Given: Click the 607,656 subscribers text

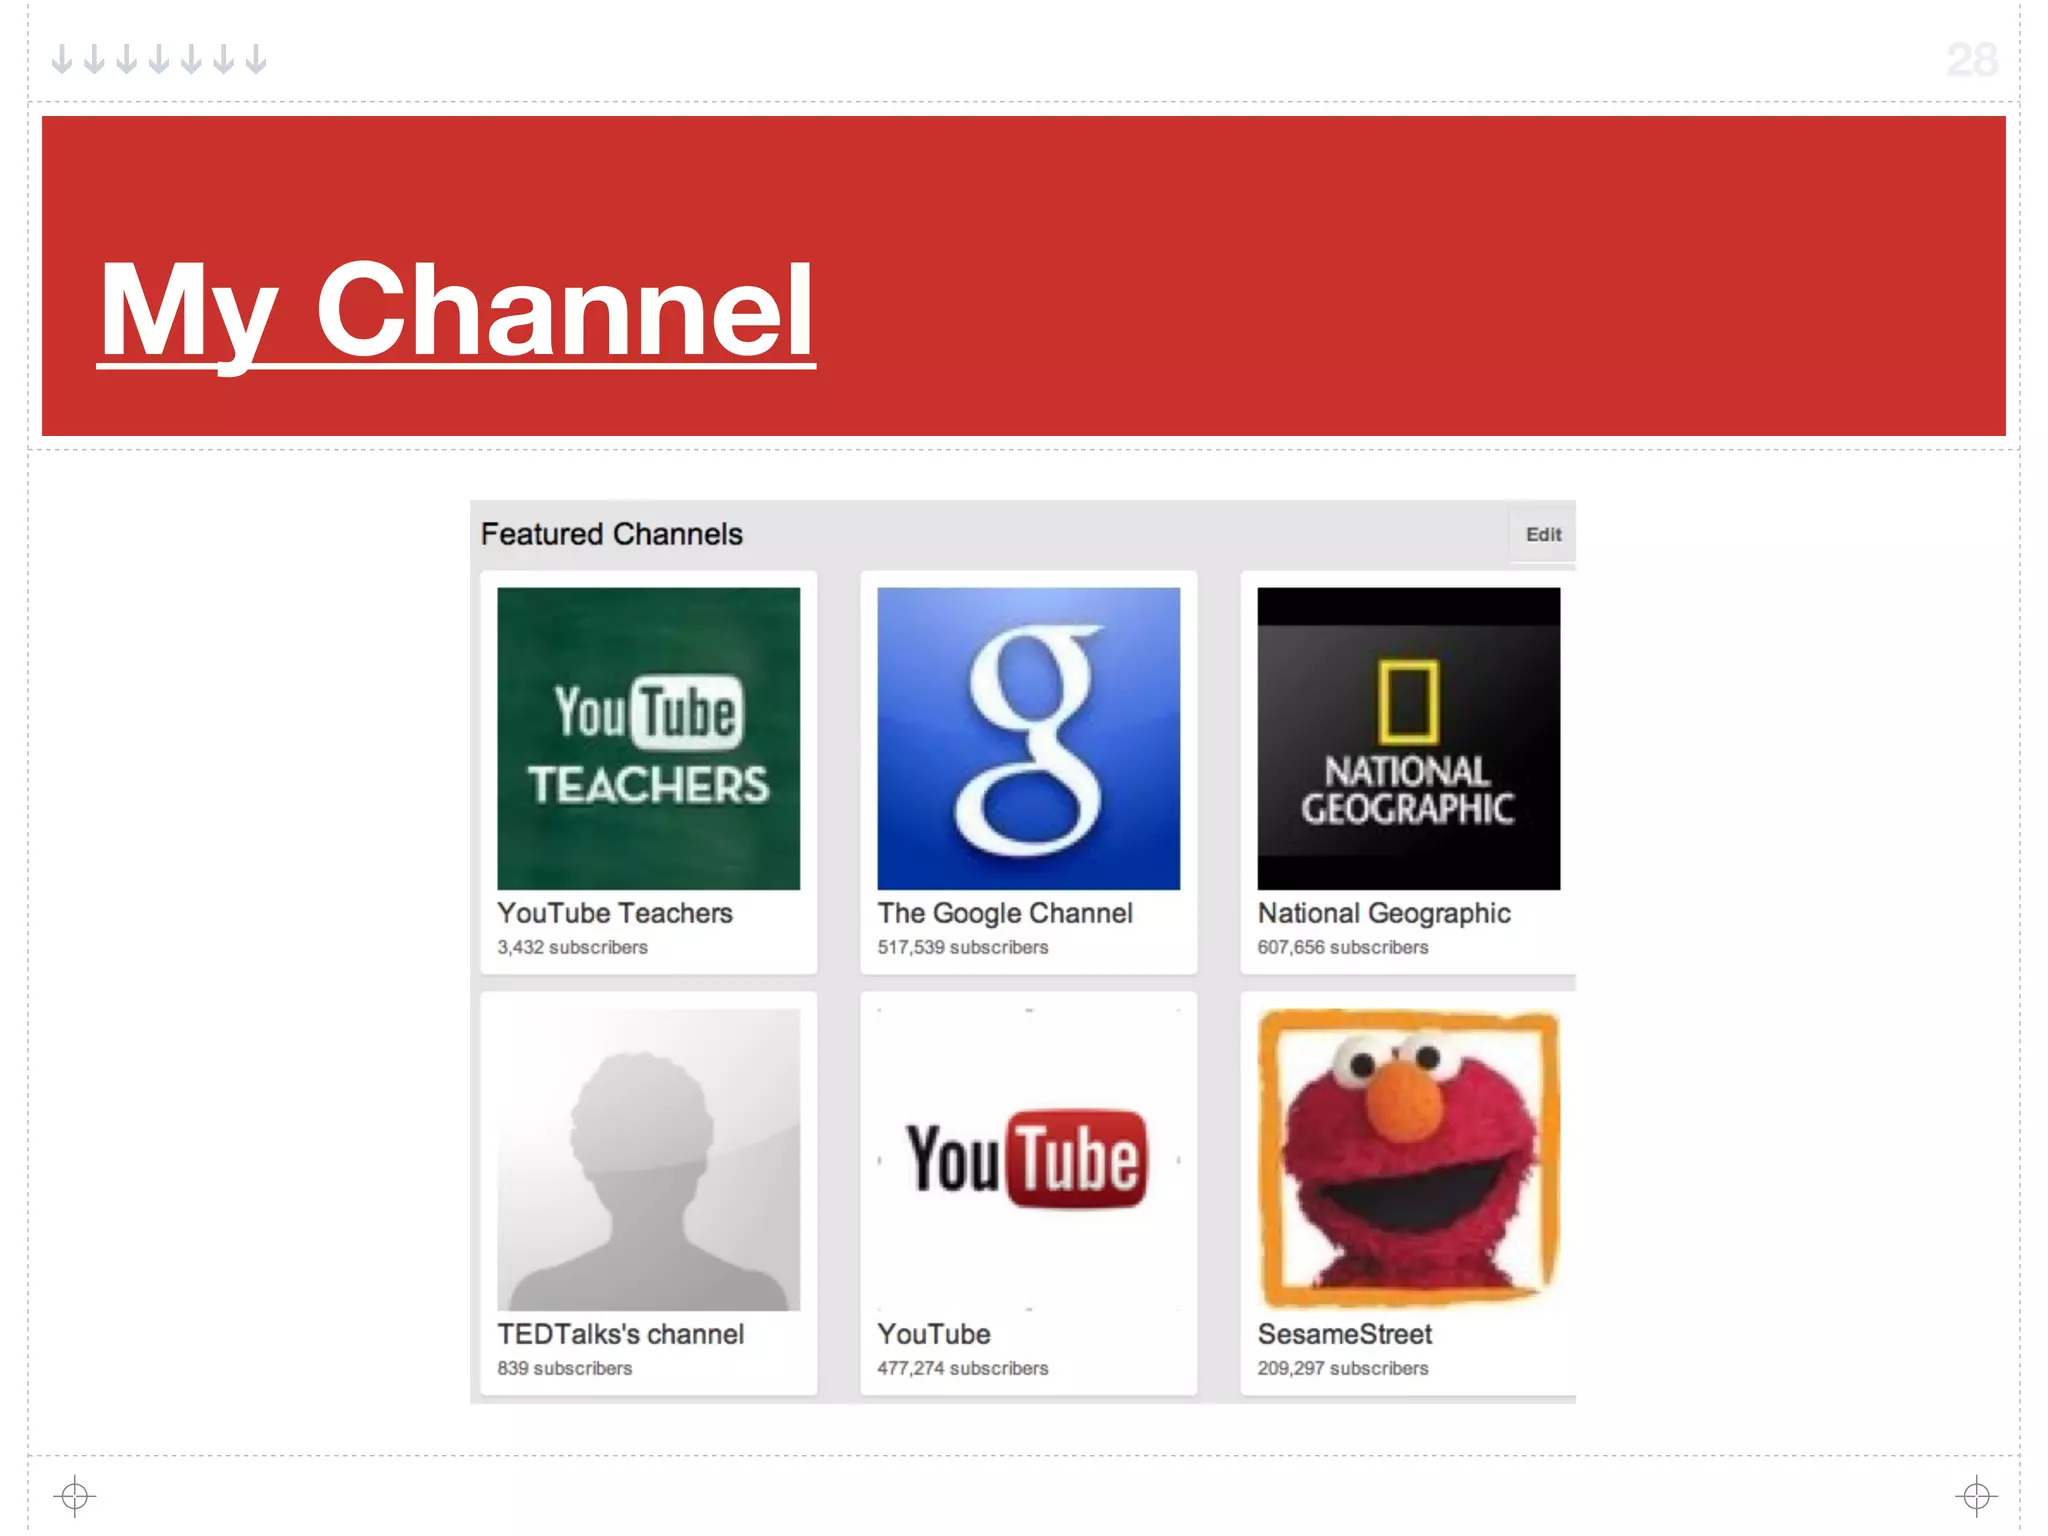Looking at the screenshot, I should [x=1343, y=947].
